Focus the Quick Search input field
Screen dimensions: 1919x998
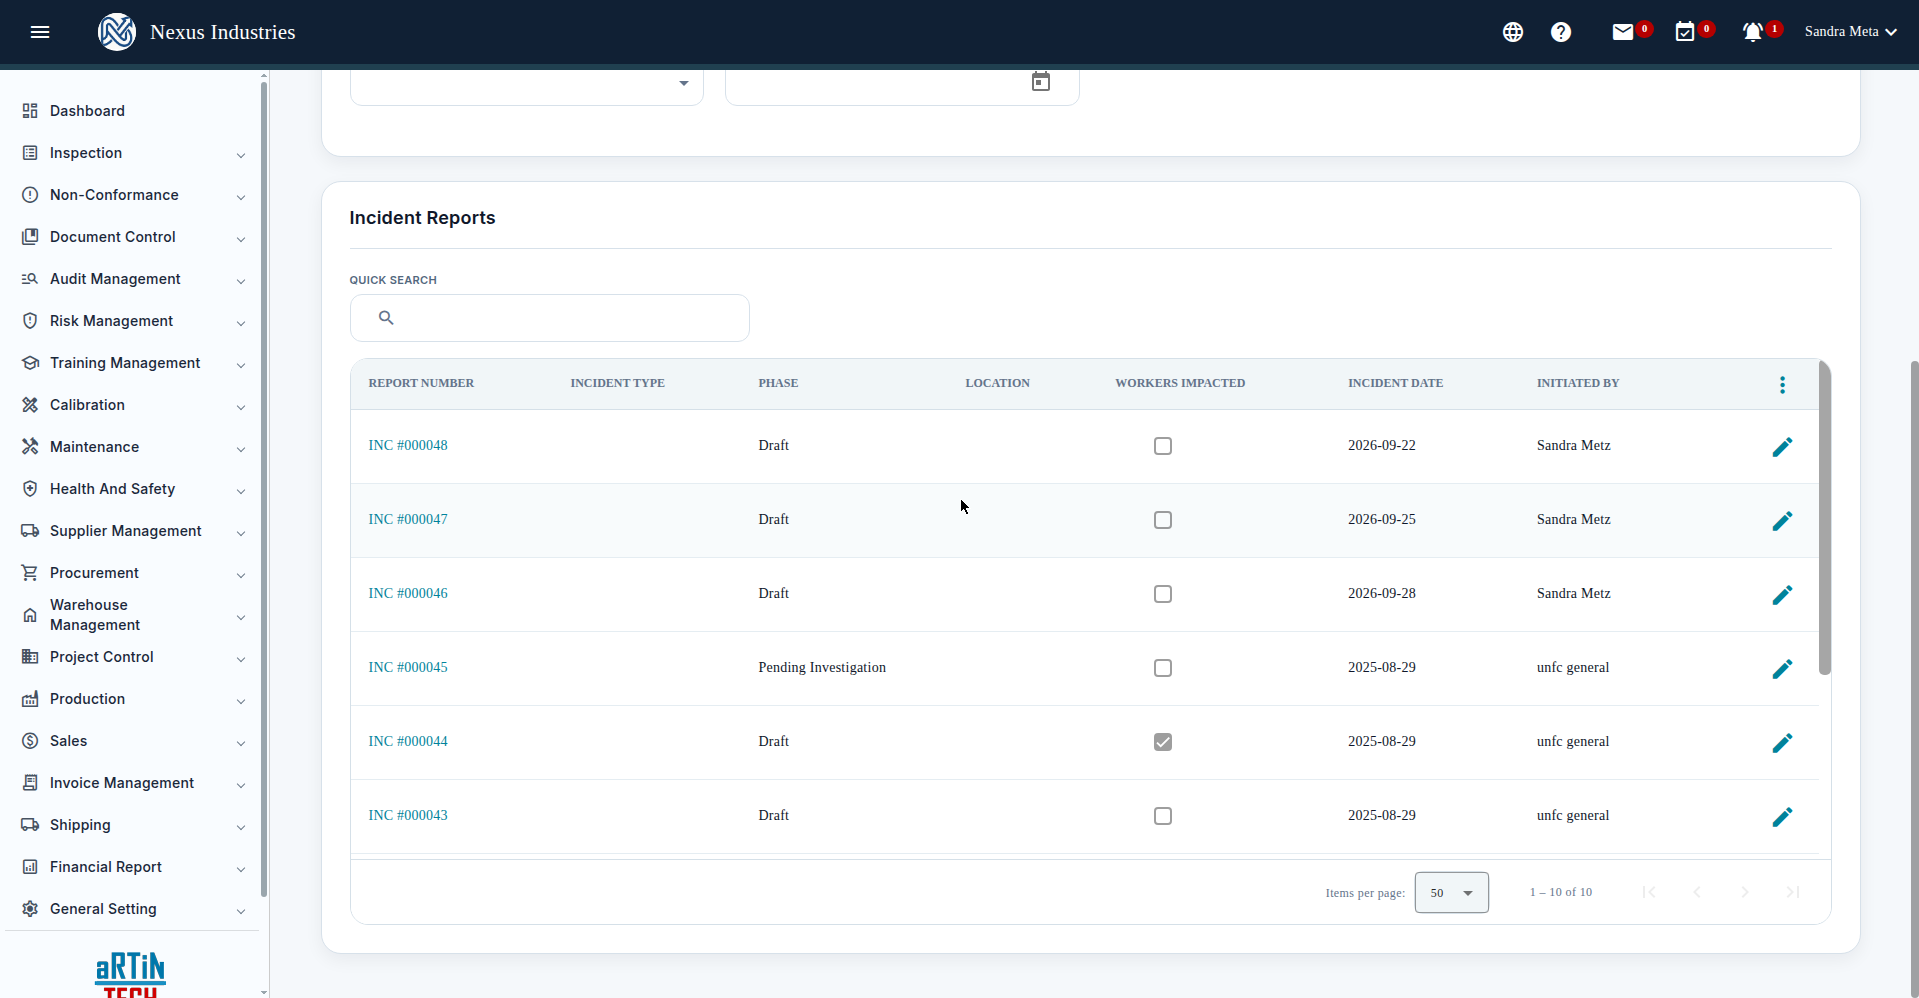pos(550,318)
